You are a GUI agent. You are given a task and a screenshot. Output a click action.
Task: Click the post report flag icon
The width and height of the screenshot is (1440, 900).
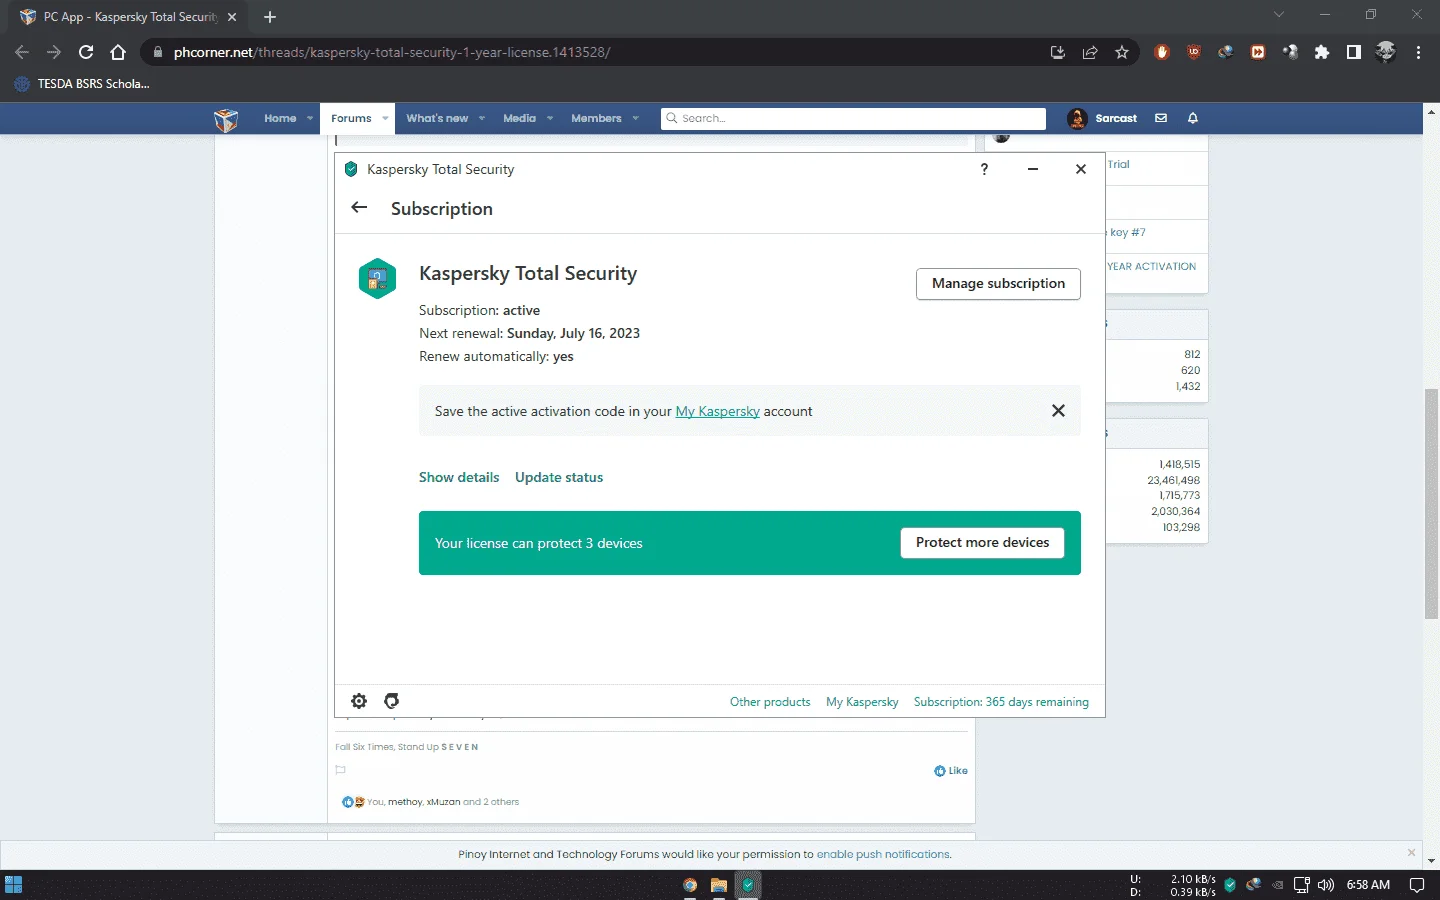(x=340, y=770)
